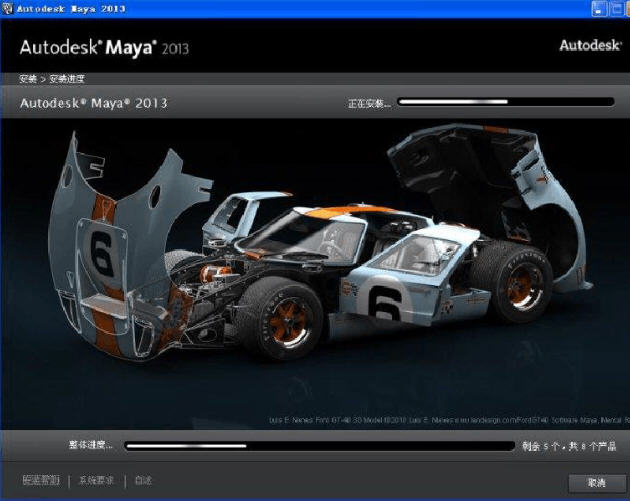Click the Maya icon in title bar

7,8
